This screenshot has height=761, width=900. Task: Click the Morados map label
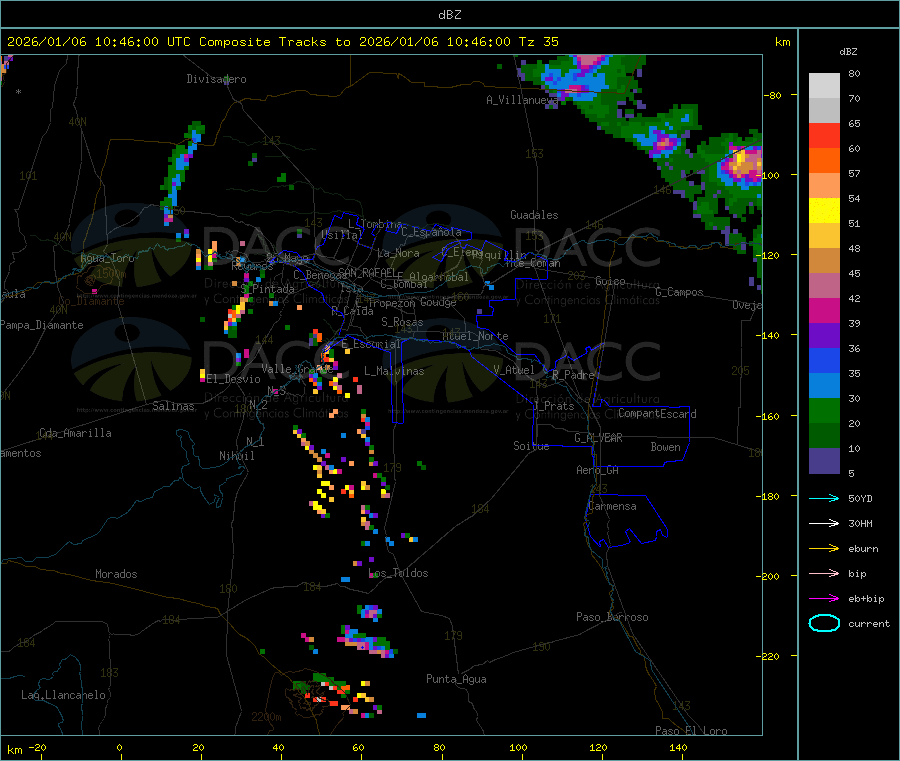point(116,574)
